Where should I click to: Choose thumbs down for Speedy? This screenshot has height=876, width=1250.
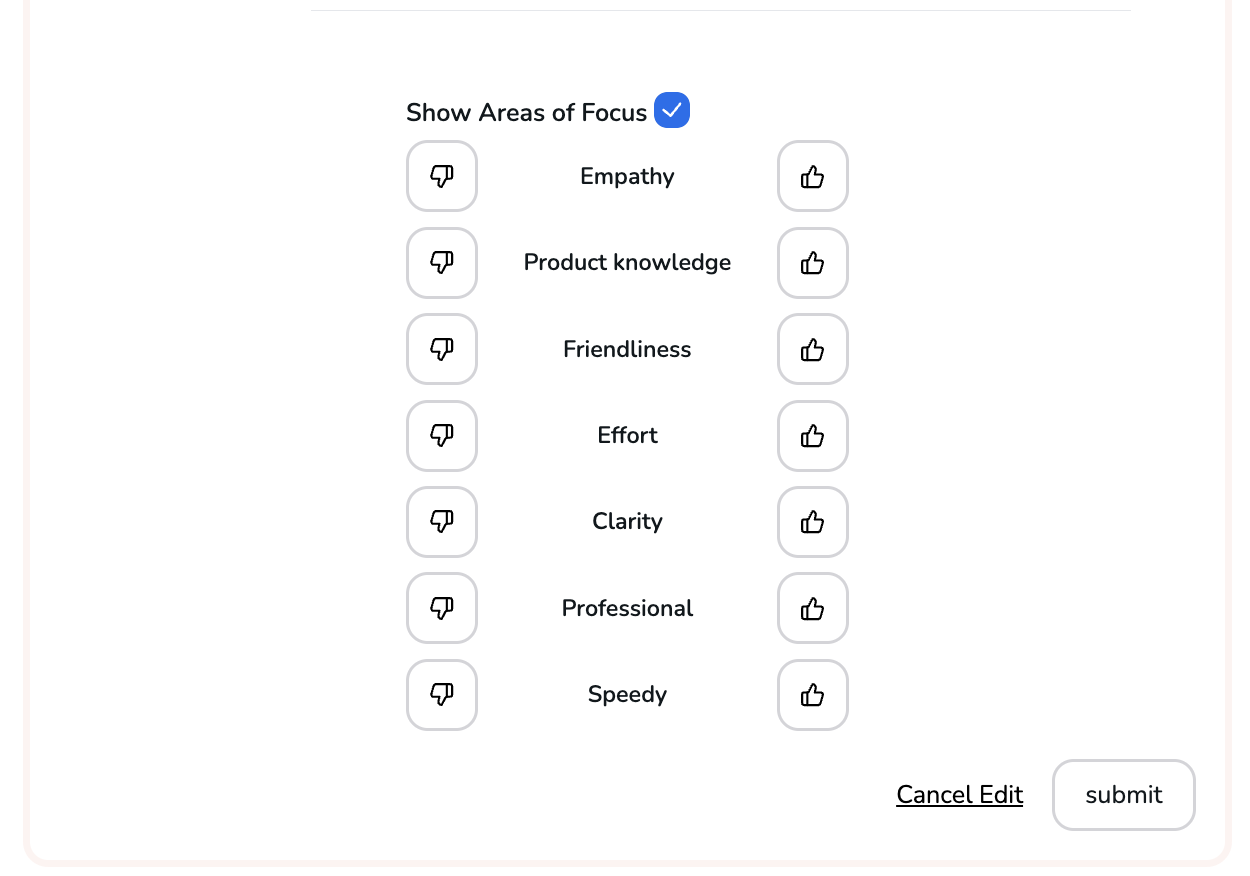[x=442, y=695]
